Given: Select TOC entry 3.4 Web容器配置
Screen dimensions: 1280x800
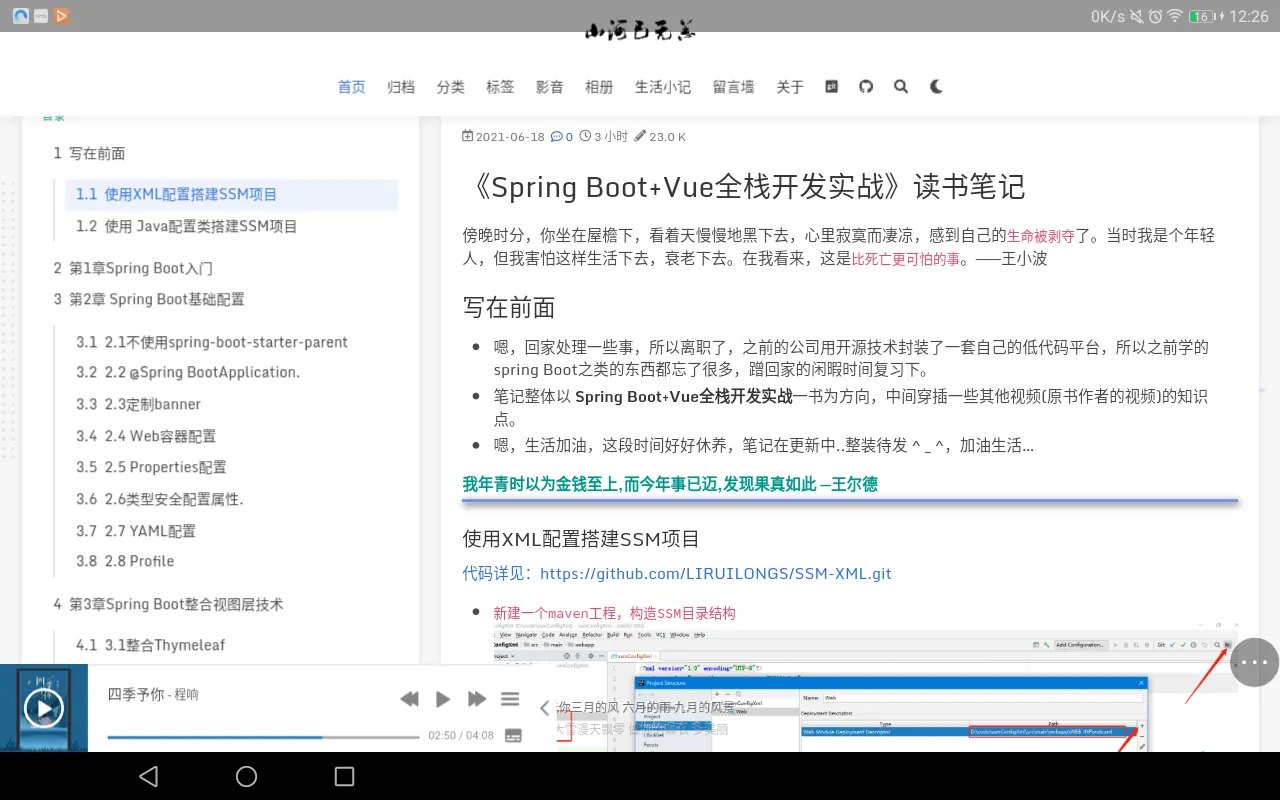Looking at the screenshot, I should coord(146,436).
